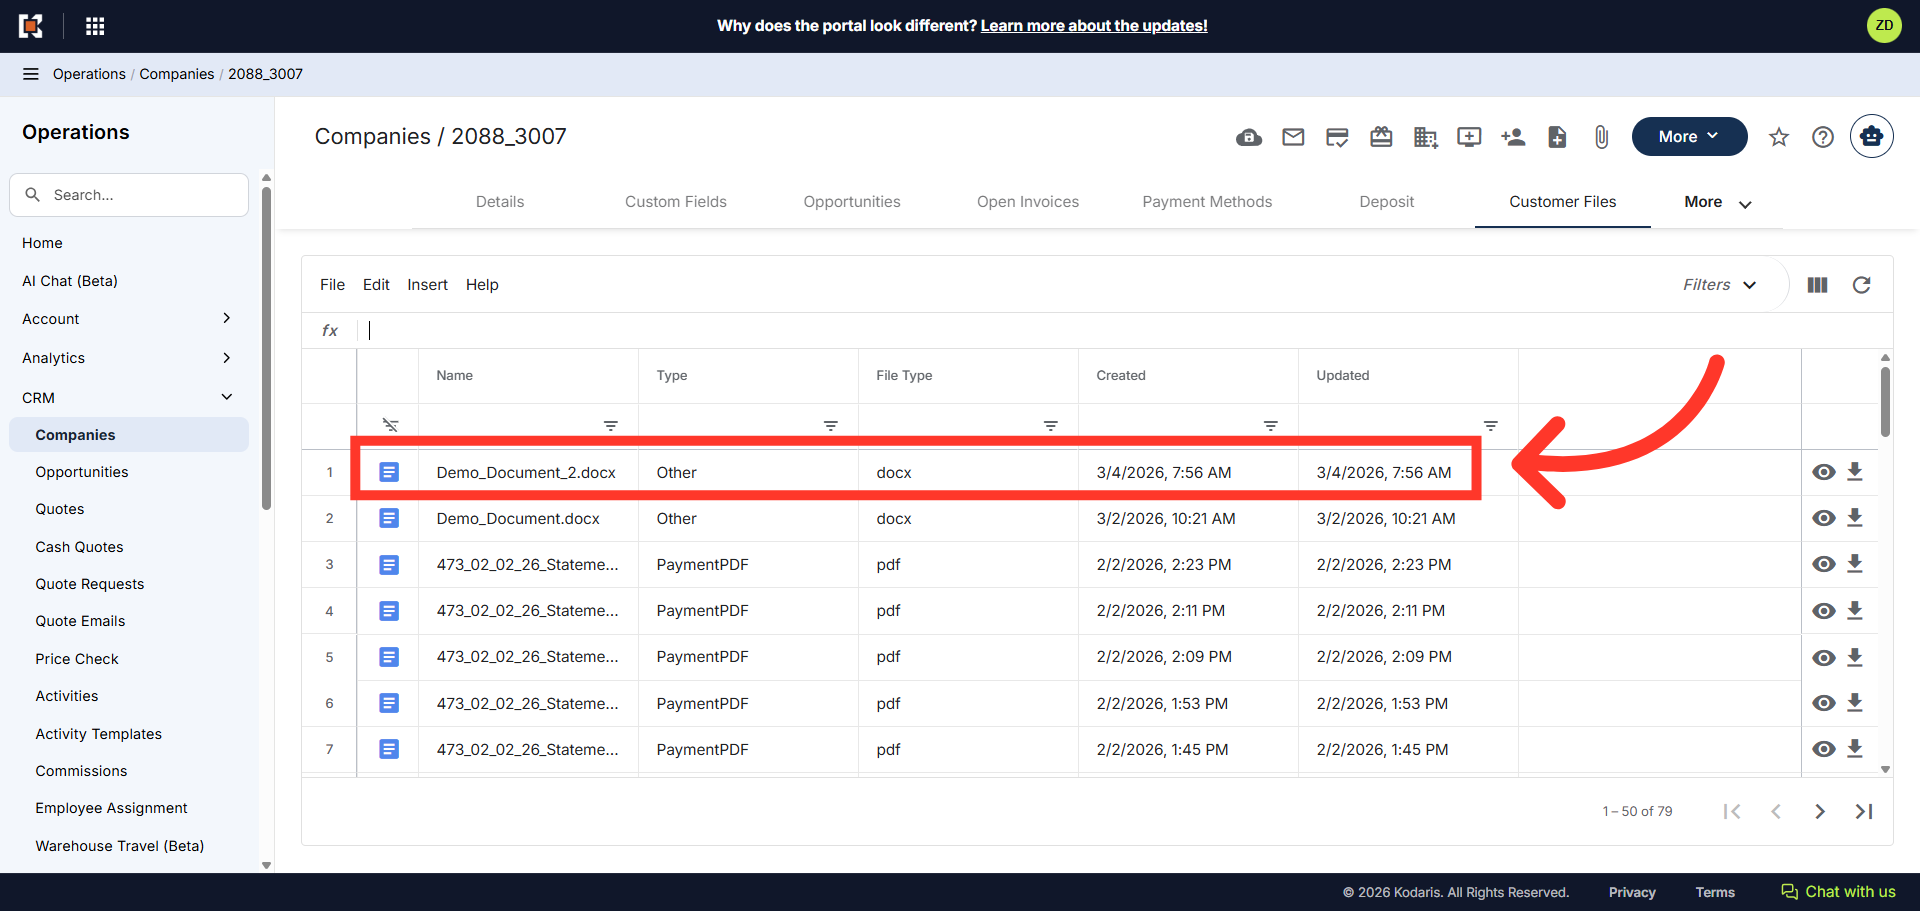Download Demo_Document.docx
Viewport: 1920px width, 911px height.
1855,518
